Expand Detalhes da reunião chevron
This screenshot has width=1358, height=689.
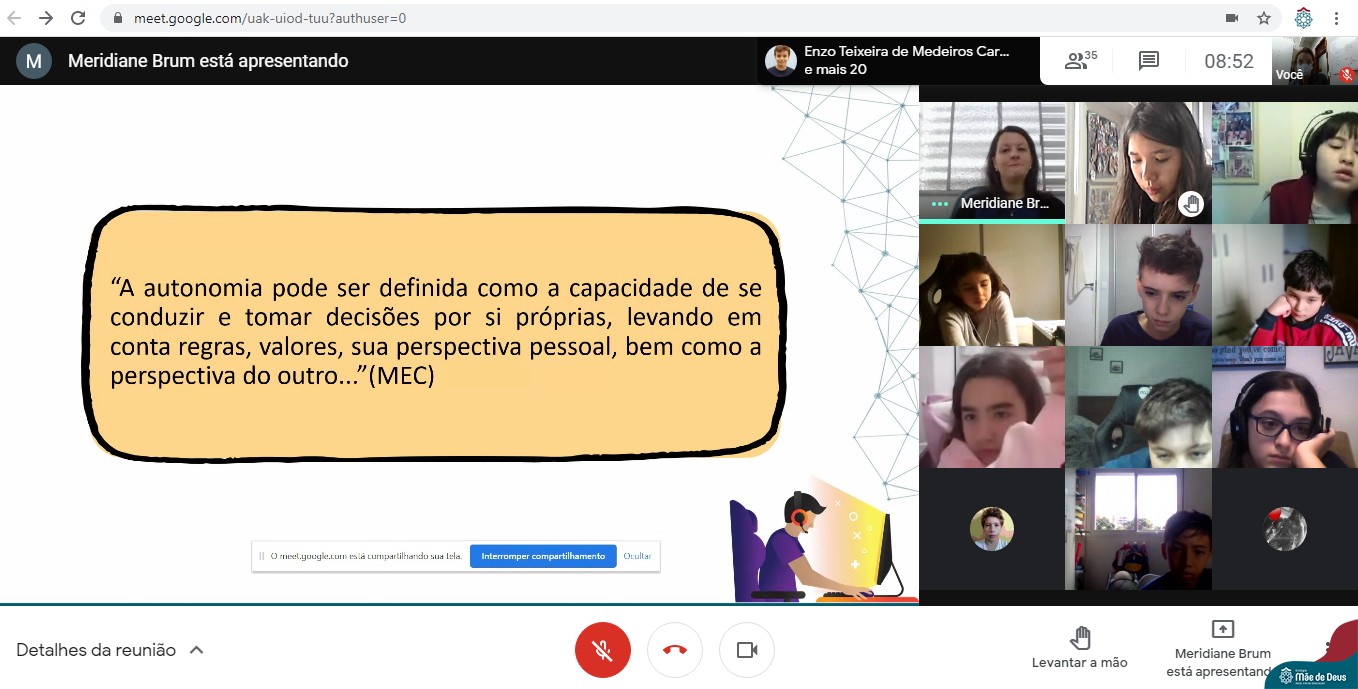point(197,650)
